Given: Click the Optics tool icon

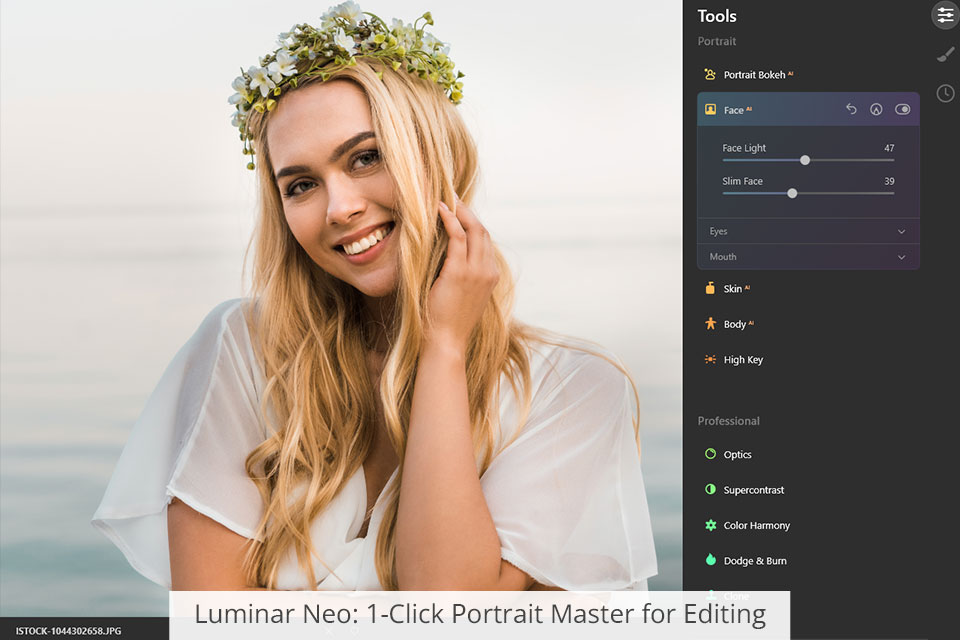Looking at the screenshot, I should [710, 454].
